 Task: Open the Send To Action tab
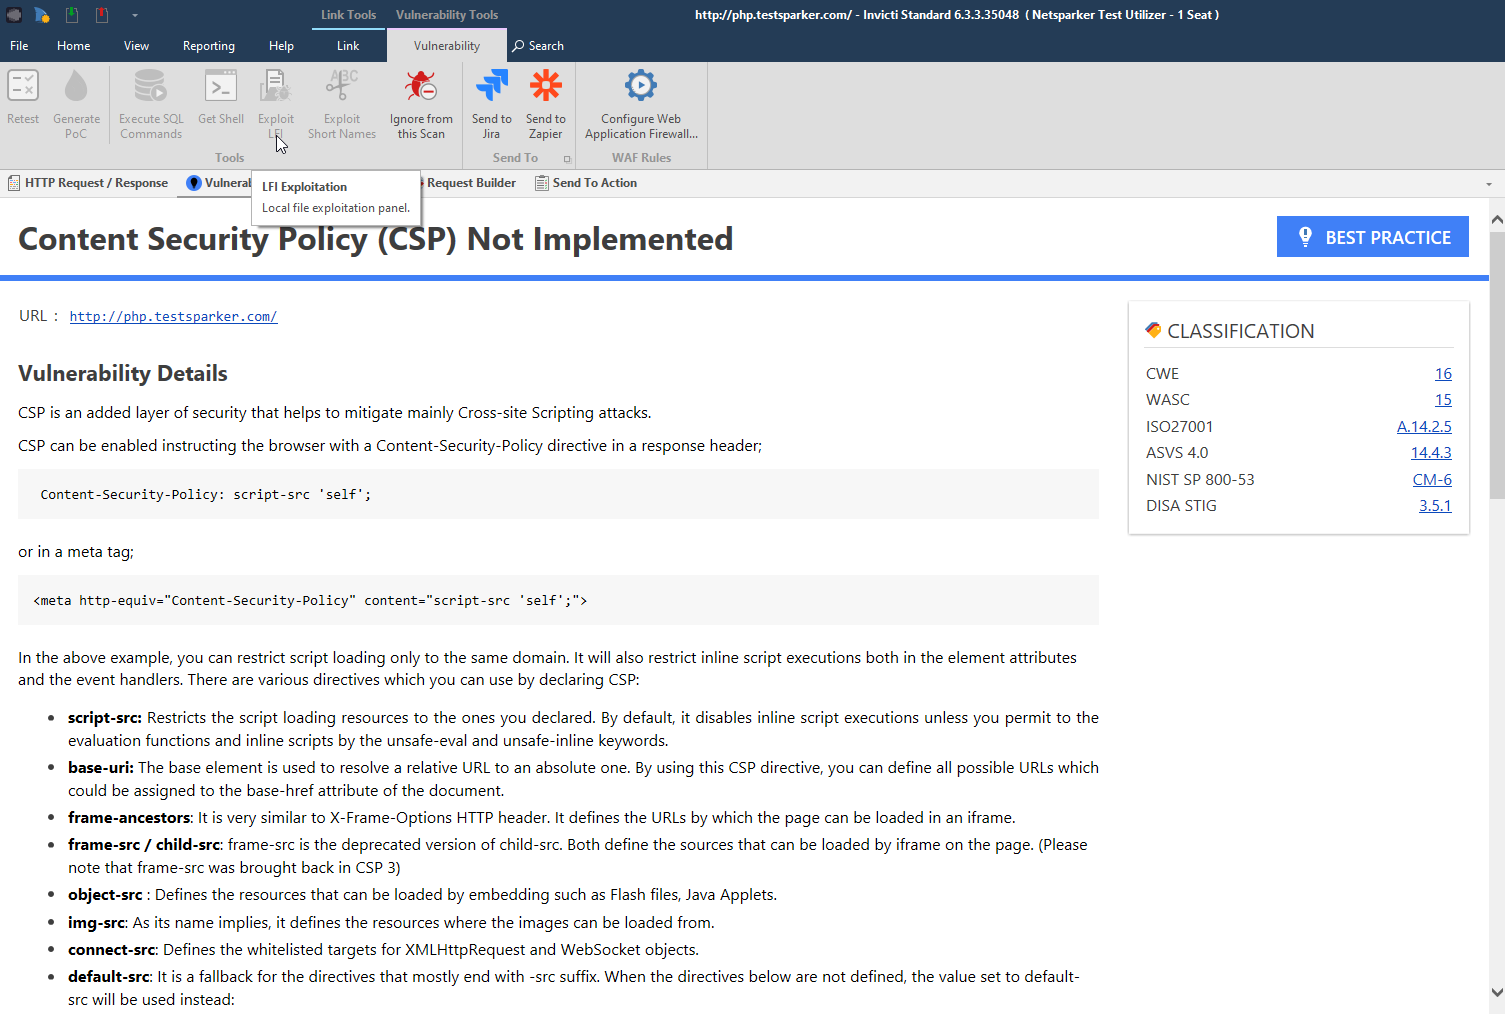[586, 183]
